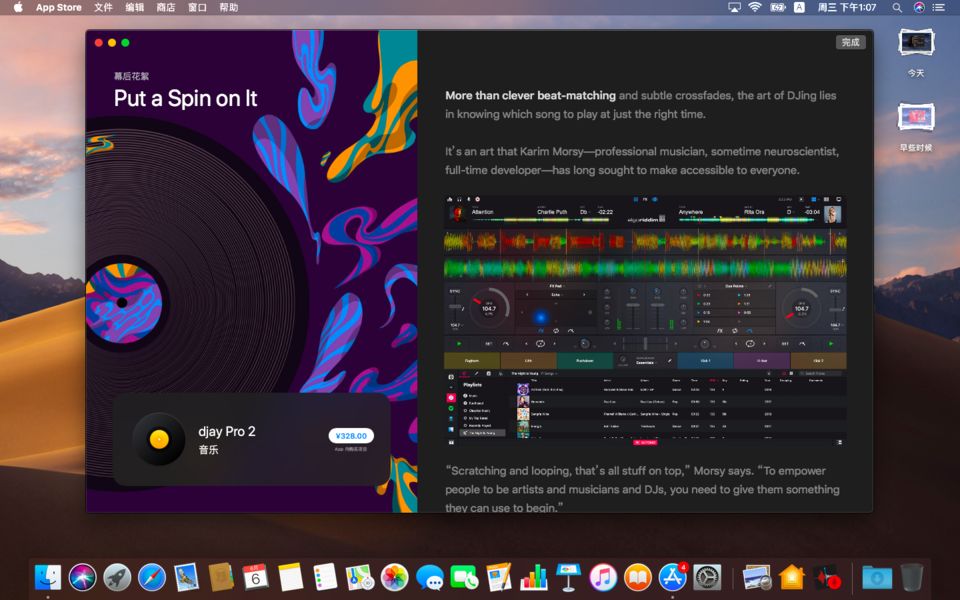Open the 商店 menu

(166, 7)
